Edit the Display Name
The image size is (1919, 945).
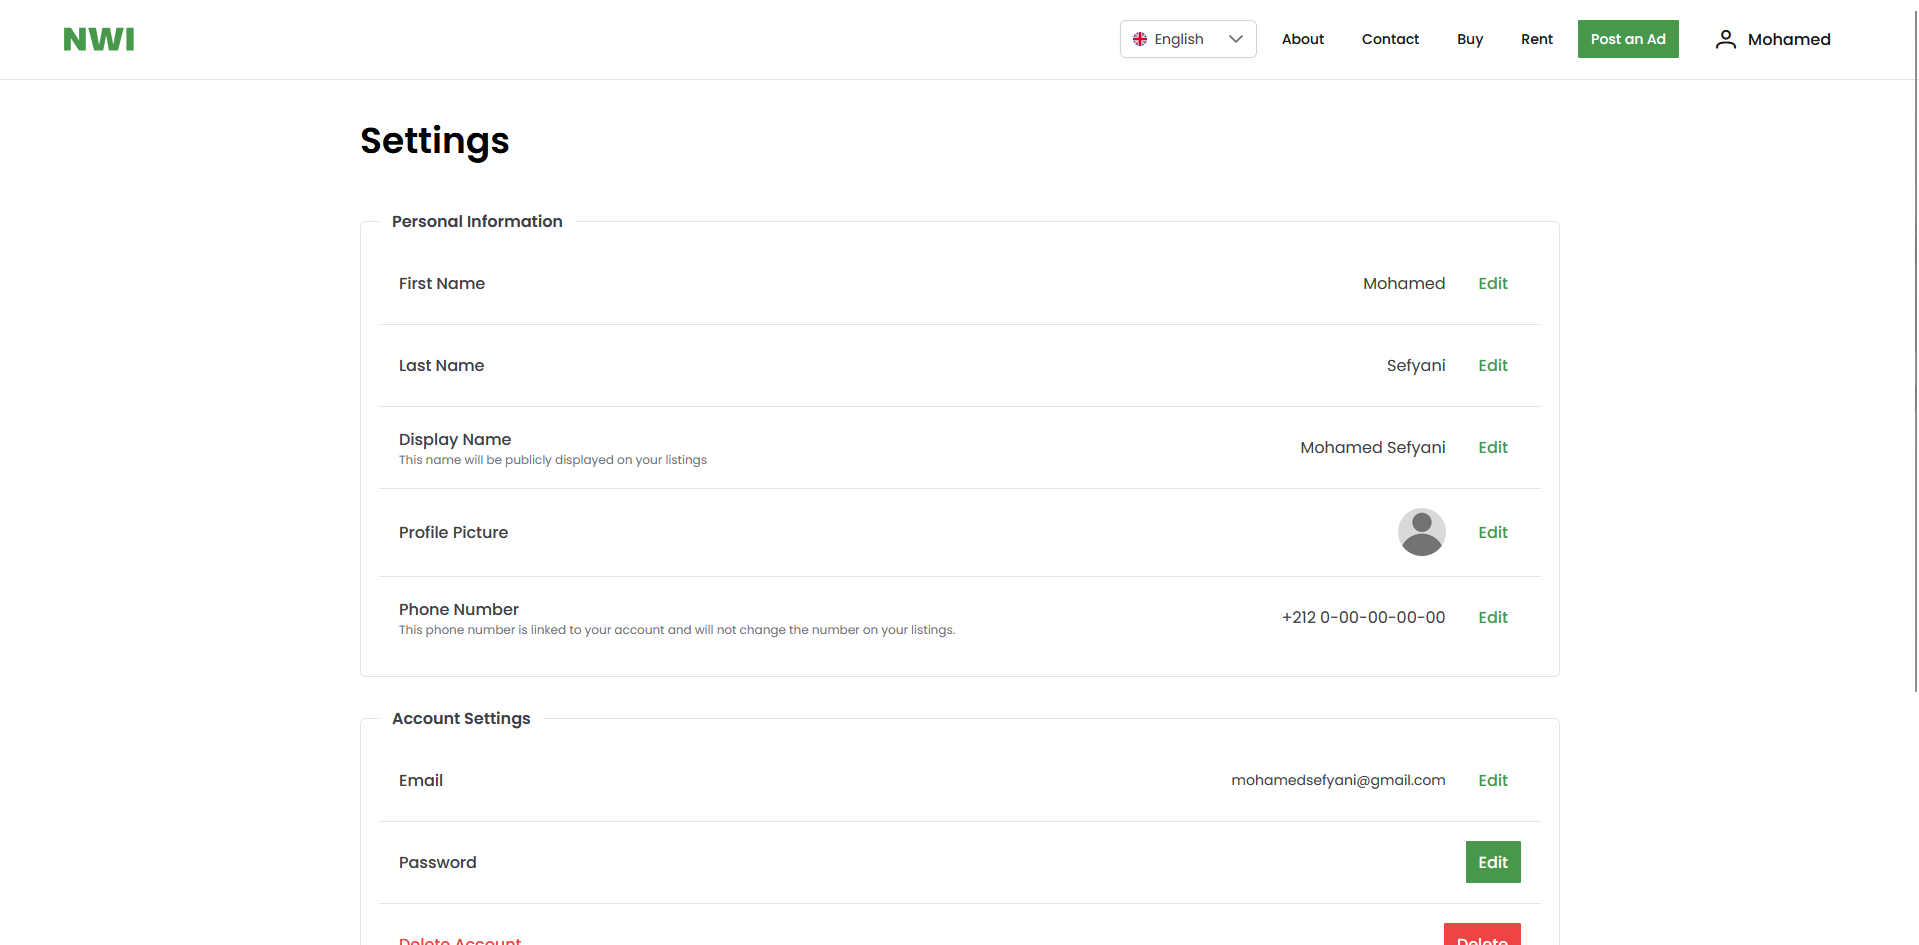pyautogui.click(x=1492, y=447)
